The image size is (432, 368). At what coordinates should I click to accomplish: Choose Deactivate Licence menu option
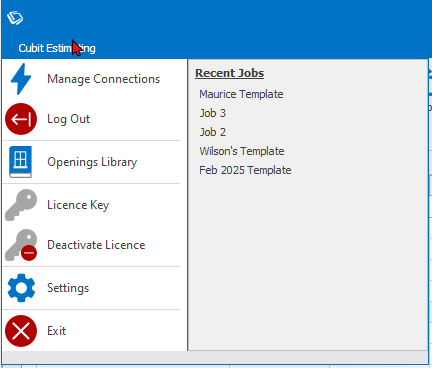(x=91, y=245)
